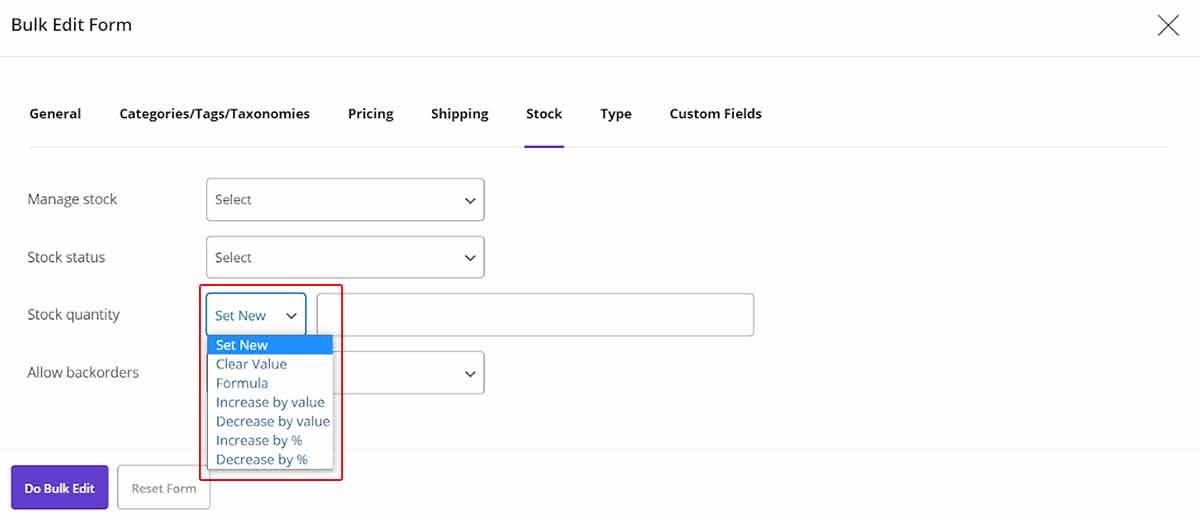The height and width of the screenshot is (516, 1200).
Task: Expand the Manage stock dropdown
Action: [345, 200]
